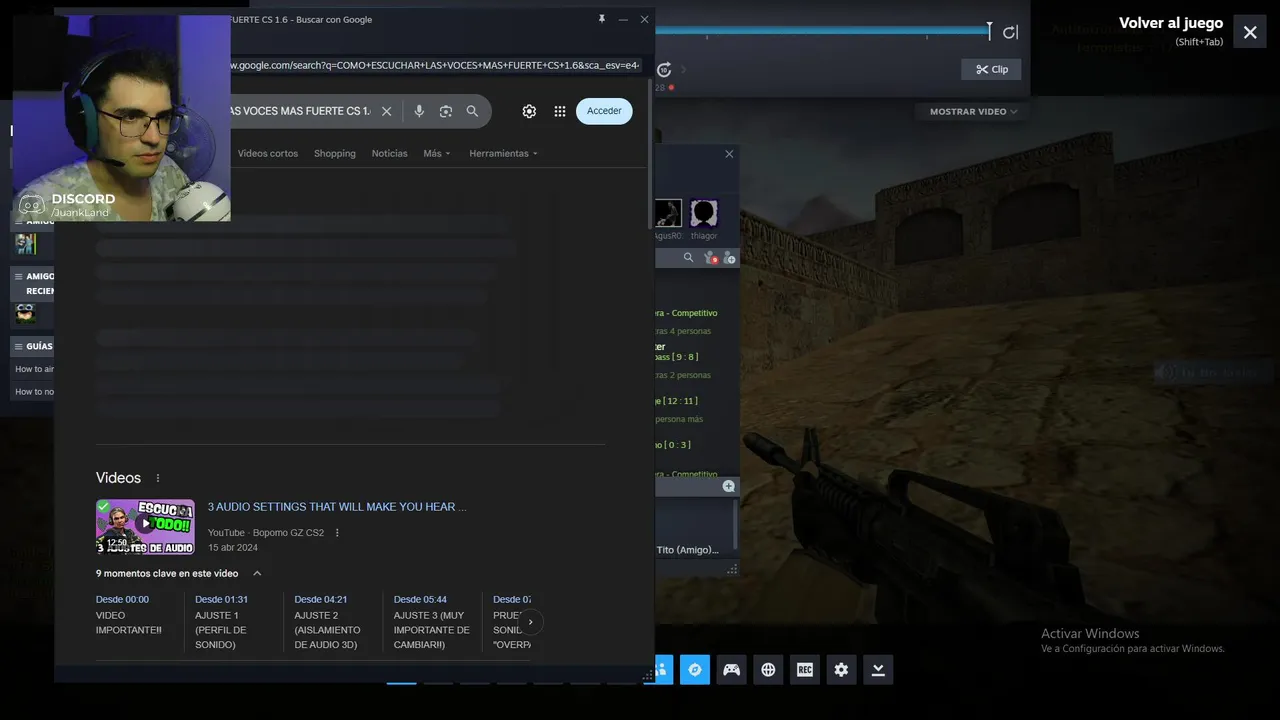Pin the overlay browser window
Viewport: 1280px width, 720px height.
click(602, 19)
